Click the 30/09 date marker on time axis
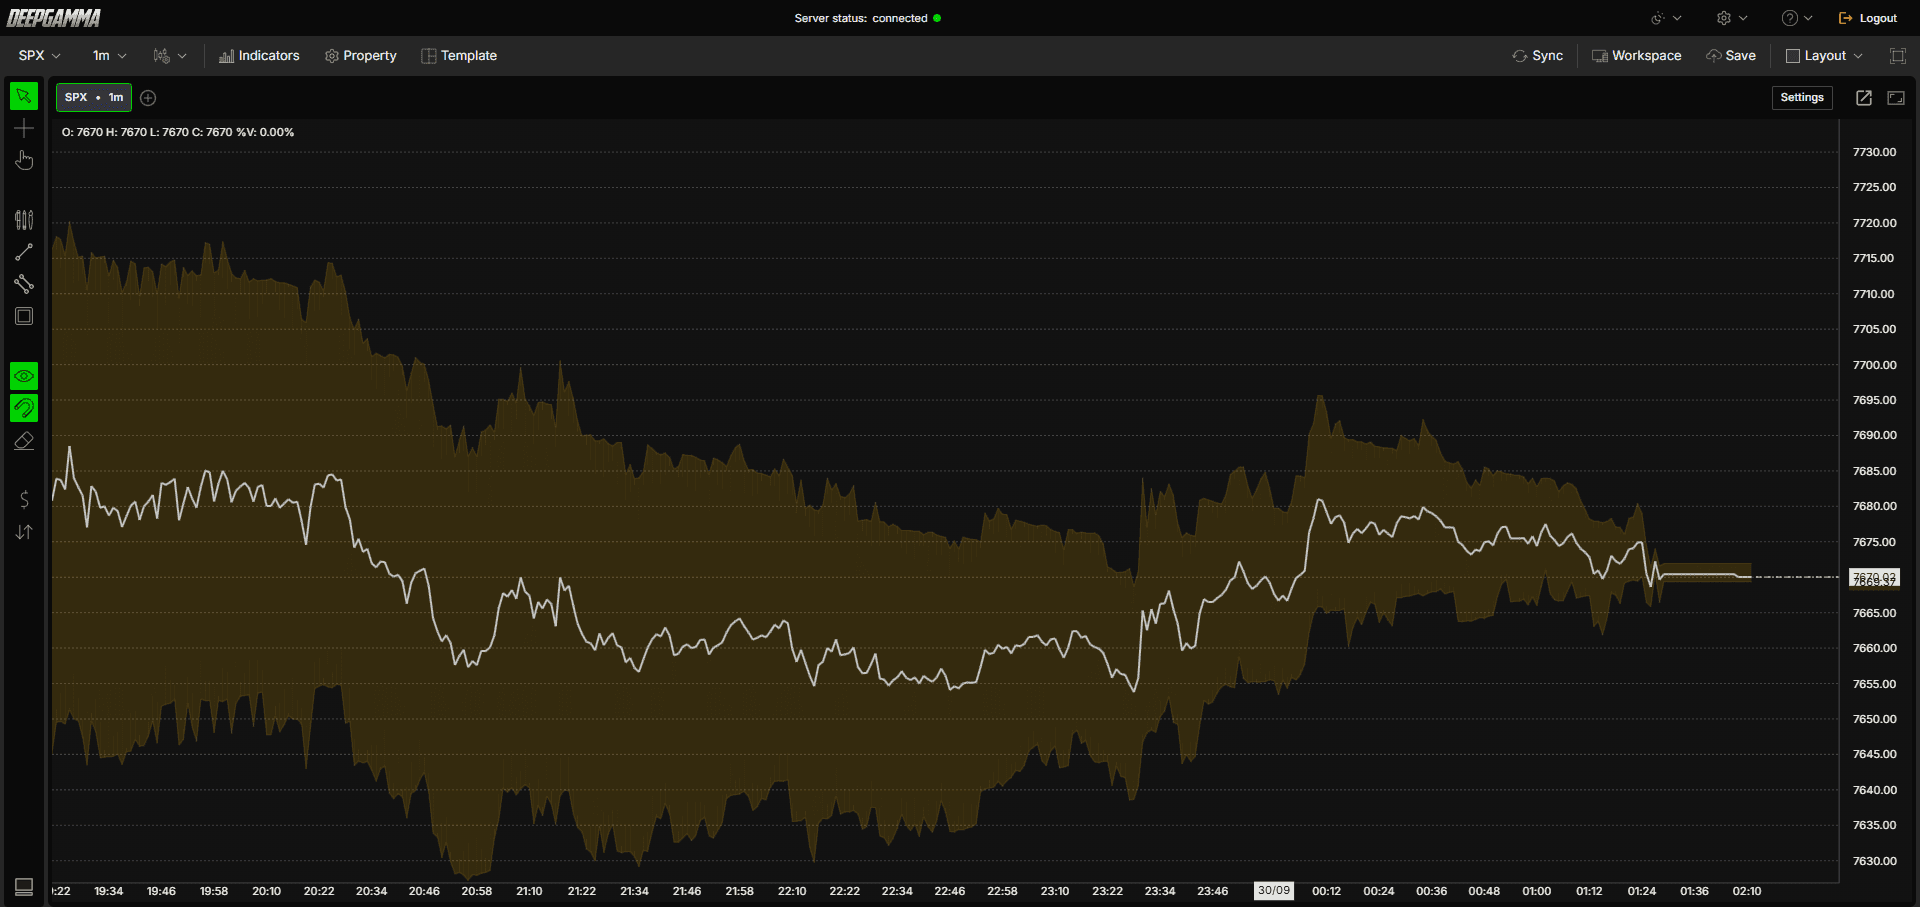The image size is (1920, 907). coord(1274,891)
